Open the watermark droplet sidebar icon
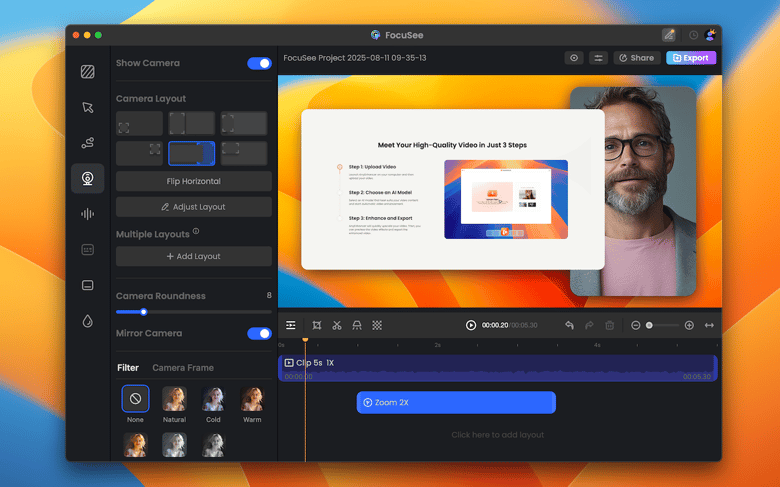 click(88, 321)
